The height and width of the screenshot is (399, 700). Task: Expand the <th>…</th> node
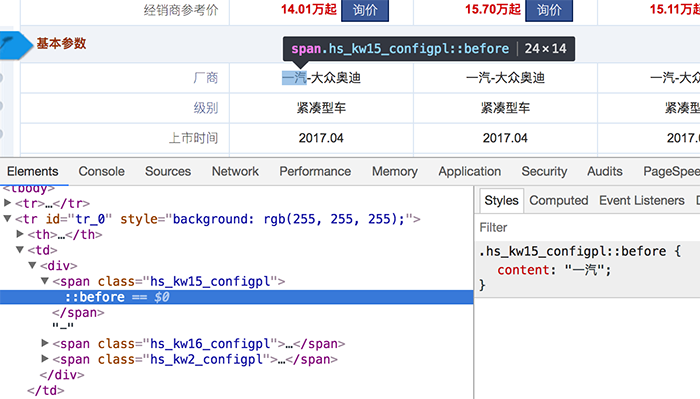tap(20, 234)
